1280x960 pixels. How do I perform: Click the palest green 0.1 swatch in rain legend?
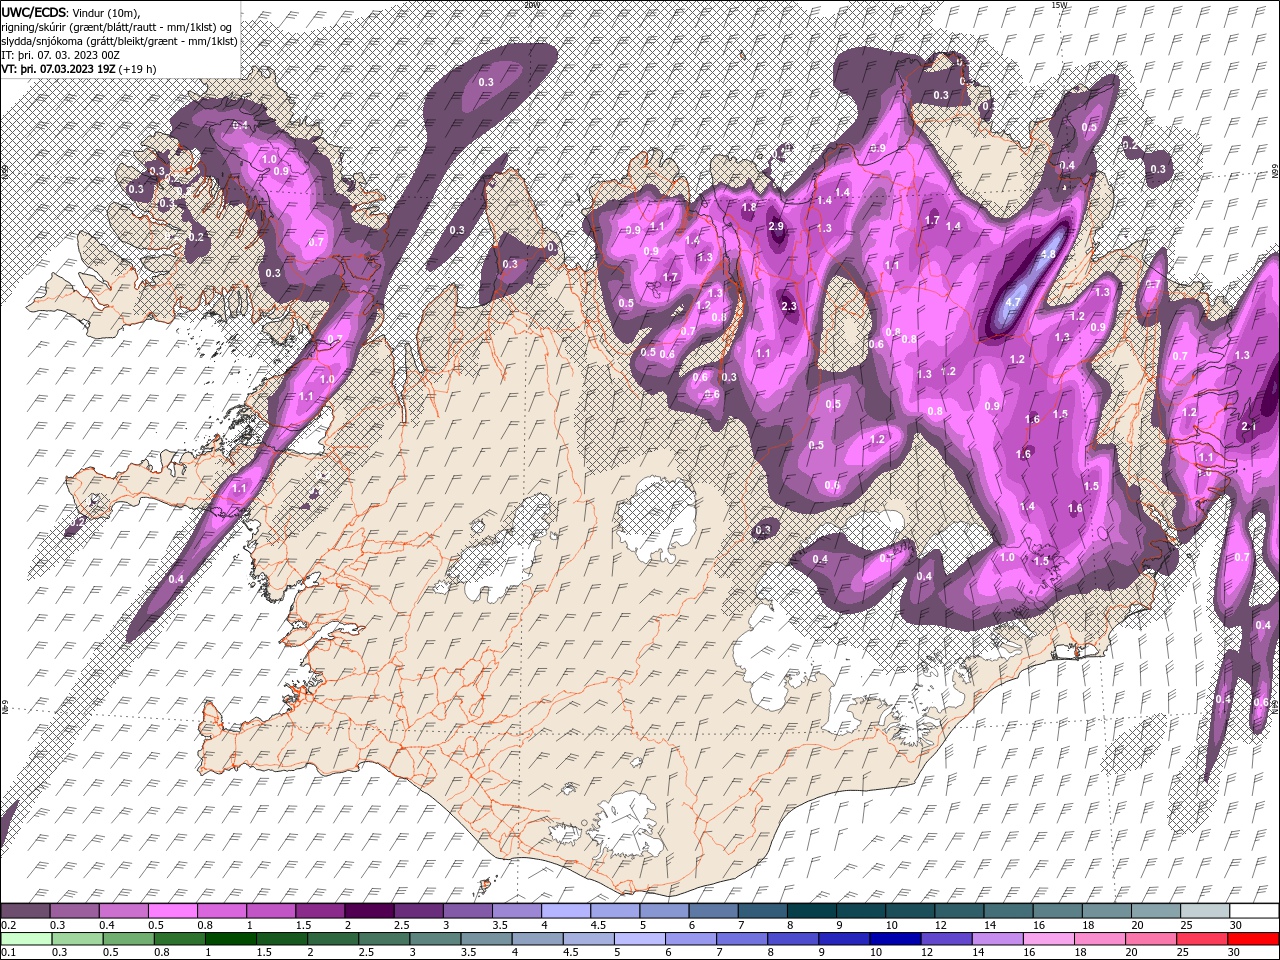[26, 939]
